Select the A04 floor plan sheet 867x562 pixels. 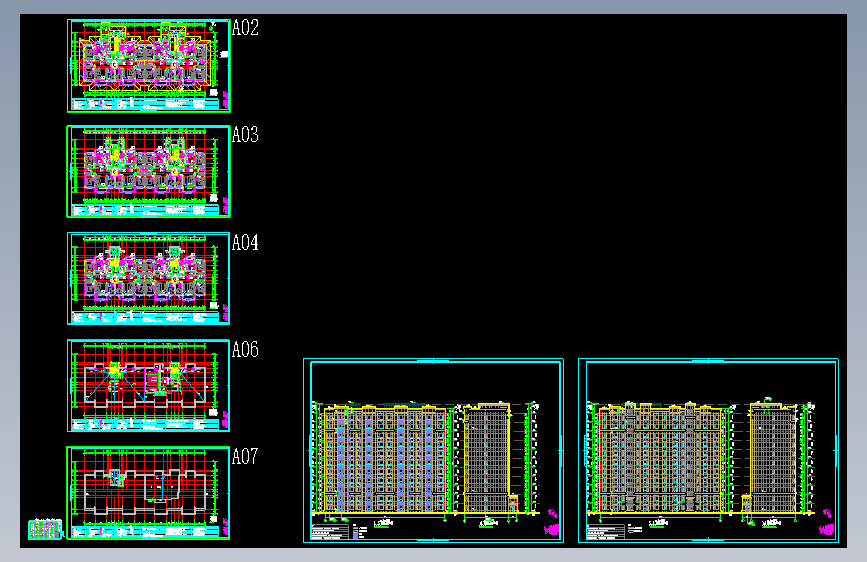pyautogui.click(x=149, y=278)
